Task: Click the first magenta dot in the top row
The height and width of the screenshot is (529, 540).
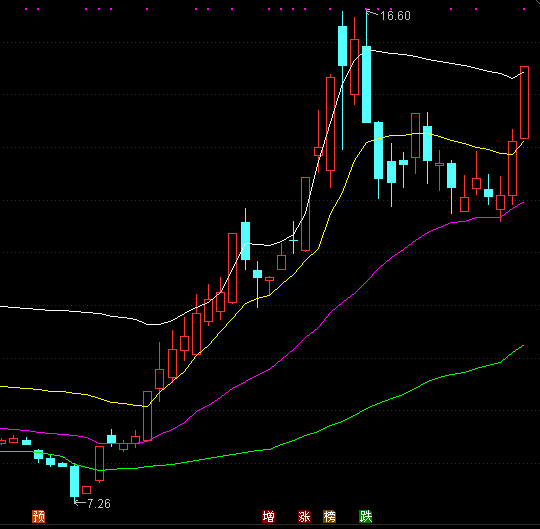Action: (x=27, y=9)
